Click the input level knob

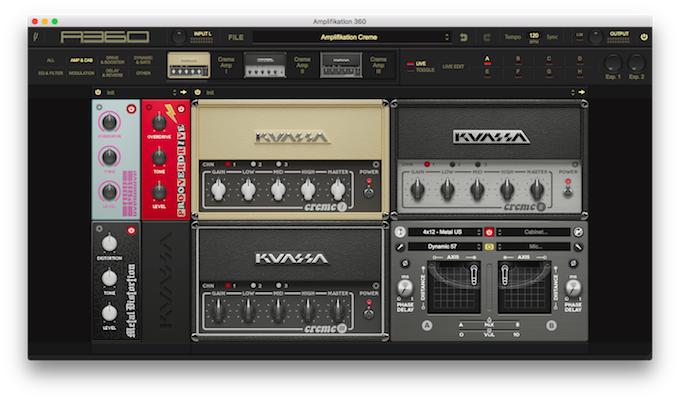pyautogui.click(x=179, y=37)
